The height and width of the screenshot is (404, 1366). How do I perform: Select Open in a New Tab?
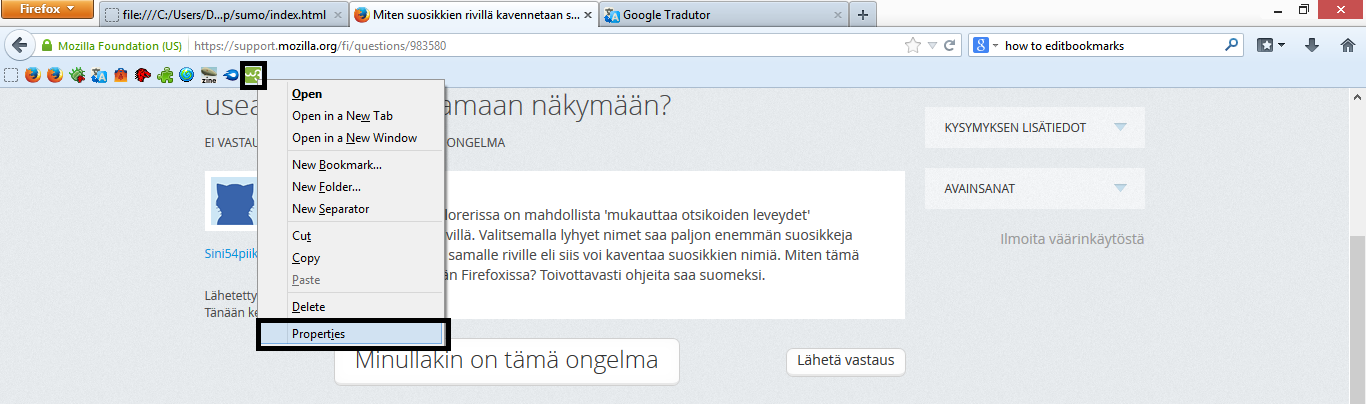tap(342, 116)
